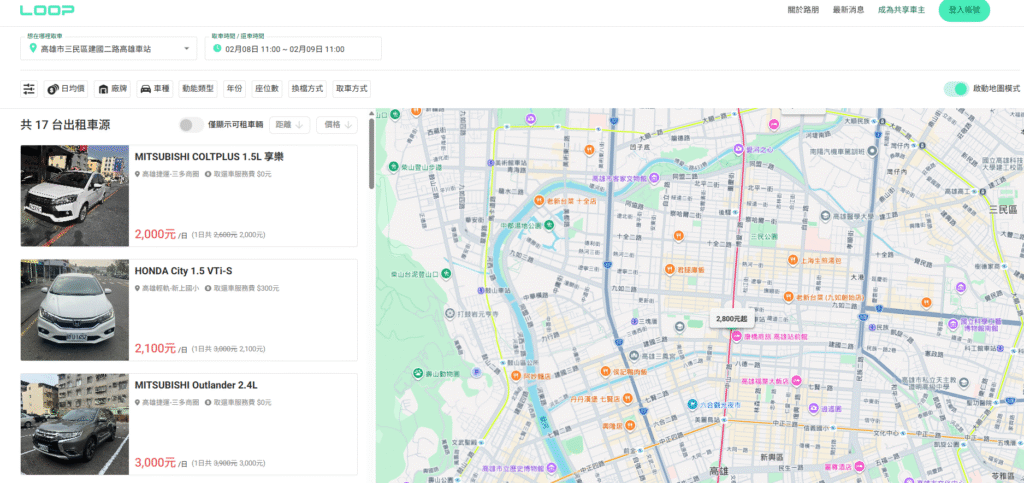Open the advanced filter sliders icon
The height and width of the screenshot is (483, 1024).
click(x=29, y=89)
